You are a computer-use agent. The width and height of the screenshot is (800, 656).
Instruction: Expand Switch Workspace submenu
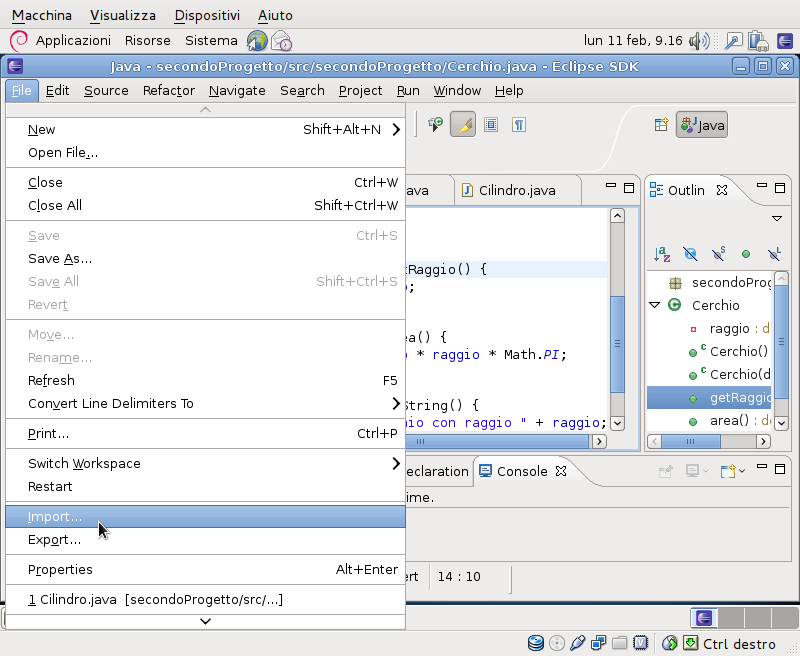point(396,463)
